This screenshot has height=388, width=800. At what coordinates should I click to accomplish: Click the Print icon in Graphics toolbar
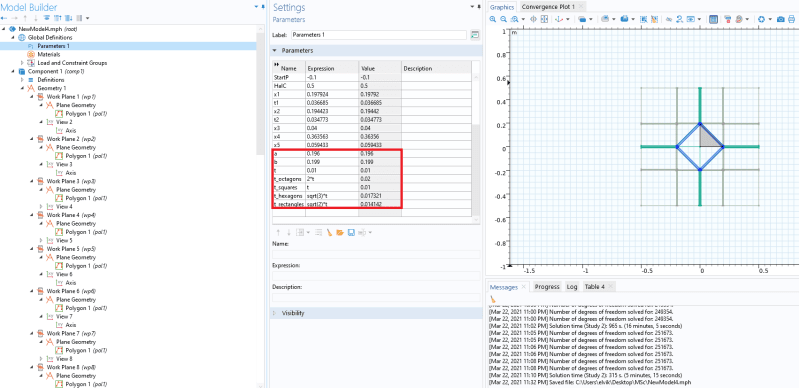(x=791, y=19)
